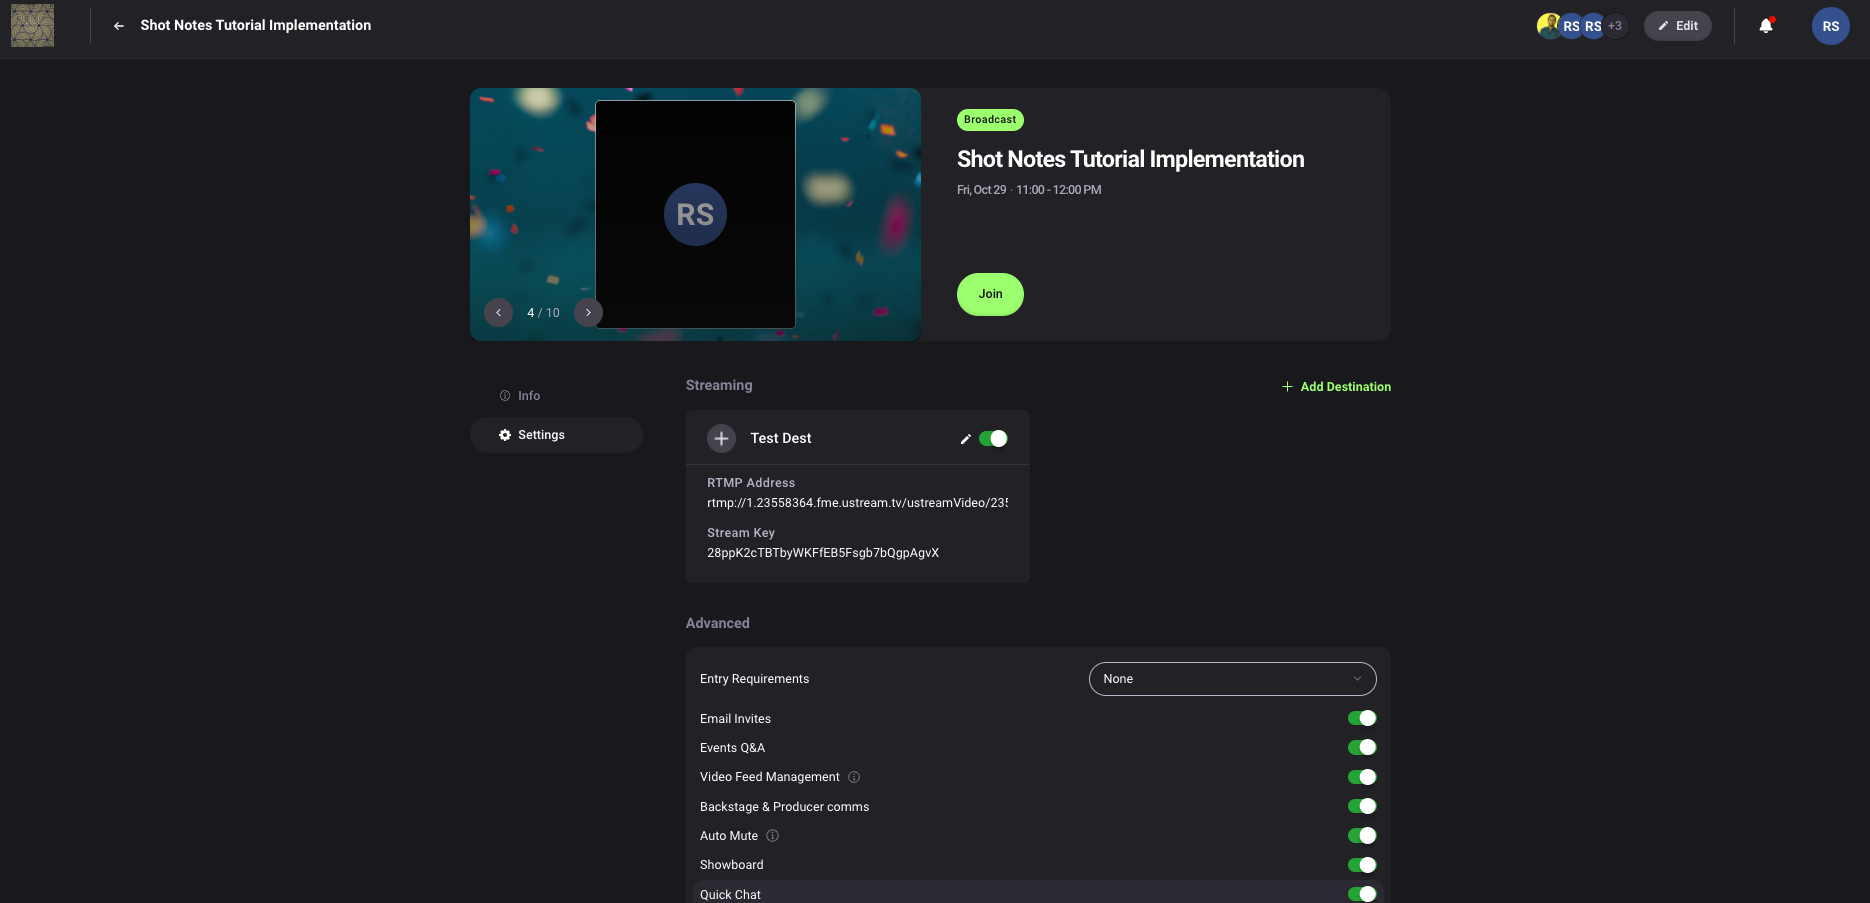The height and width of the screenshot is (903, 1870).
Task: Toggle Email Invites off
Action: coord(1362,718)
